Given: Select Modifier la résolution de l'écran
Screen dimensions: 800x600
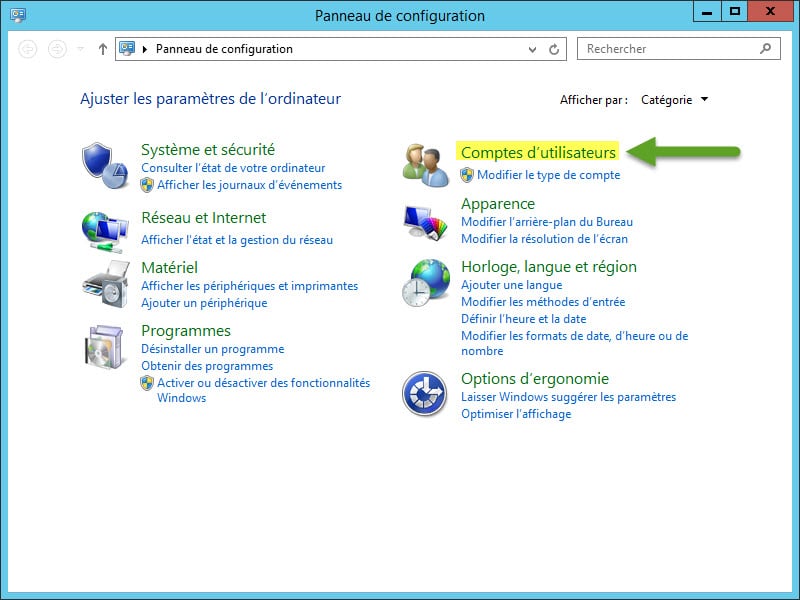Looking at the screenshot, I should click(544, 239).
